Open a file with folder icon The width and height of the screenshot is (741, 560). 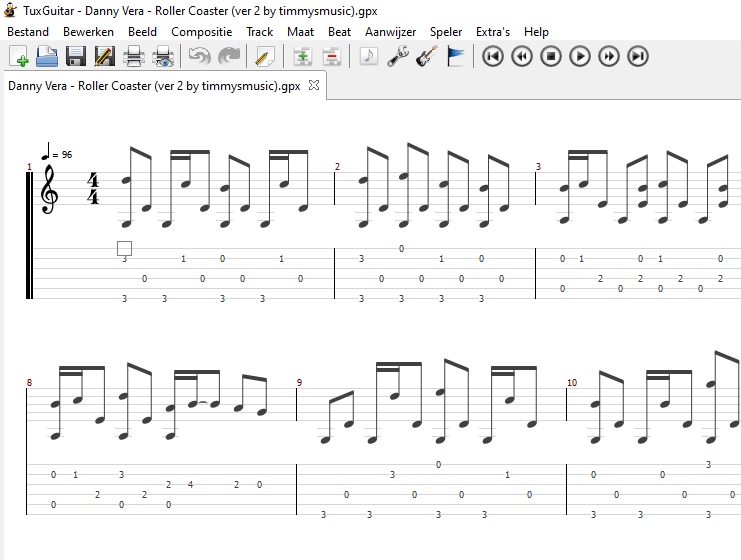47,56
